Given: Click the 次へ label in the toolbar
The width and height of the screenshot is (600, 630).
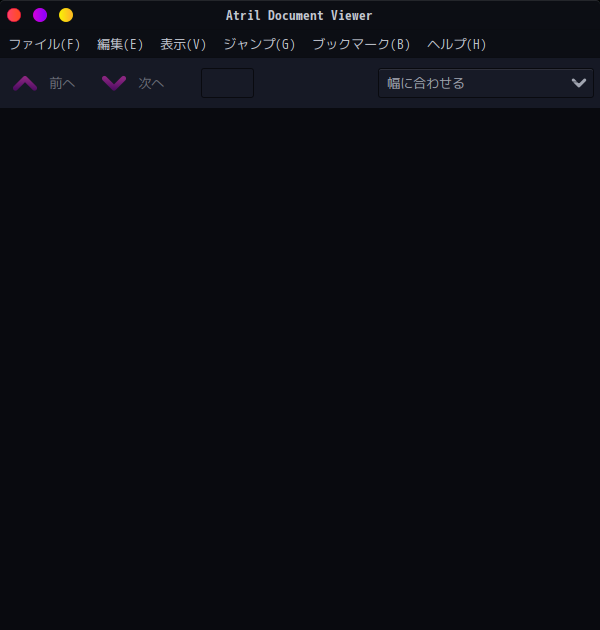Looking at the screenshot, I should (x=151, y=83).
